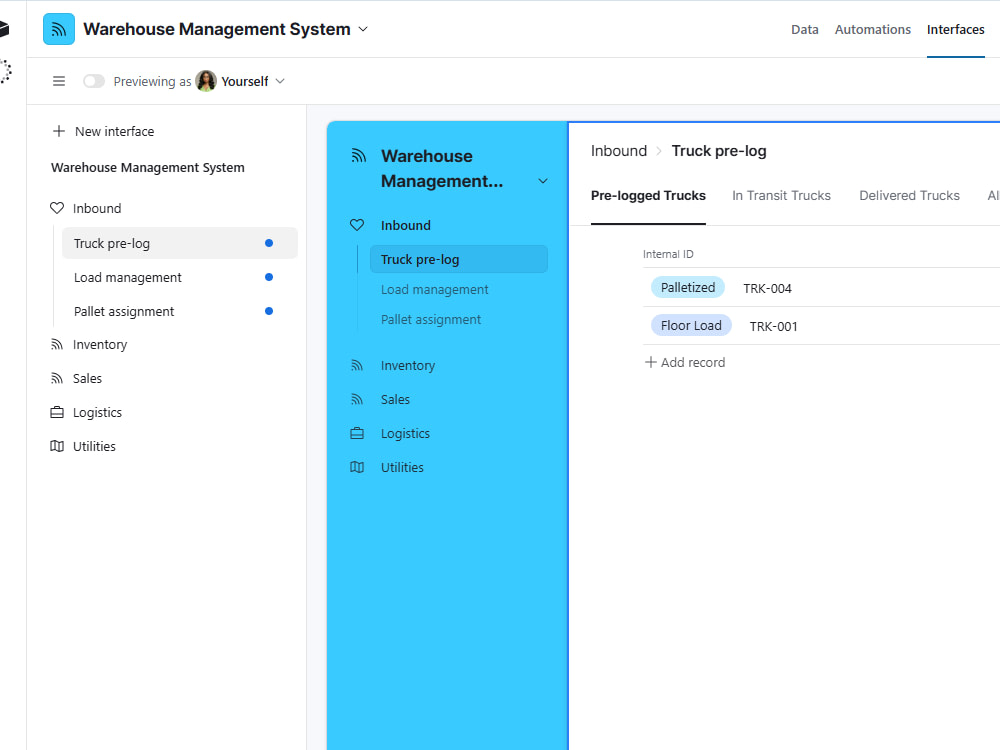Switch to the Data tab
The width and height of the screenshot is (1000, 750).
tap(804, 29)
